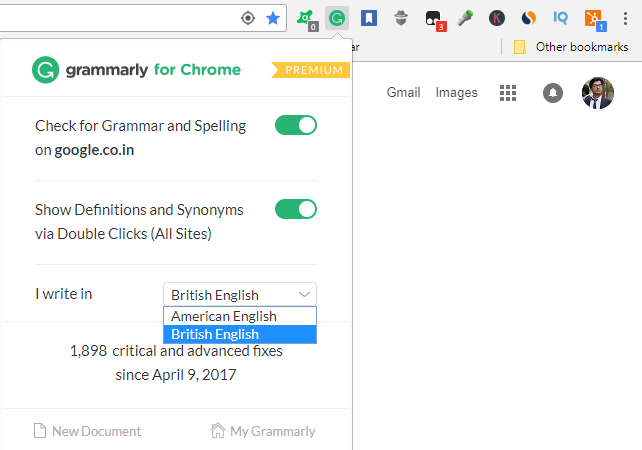Click the location target icon in address bar

tap(248, 18)
